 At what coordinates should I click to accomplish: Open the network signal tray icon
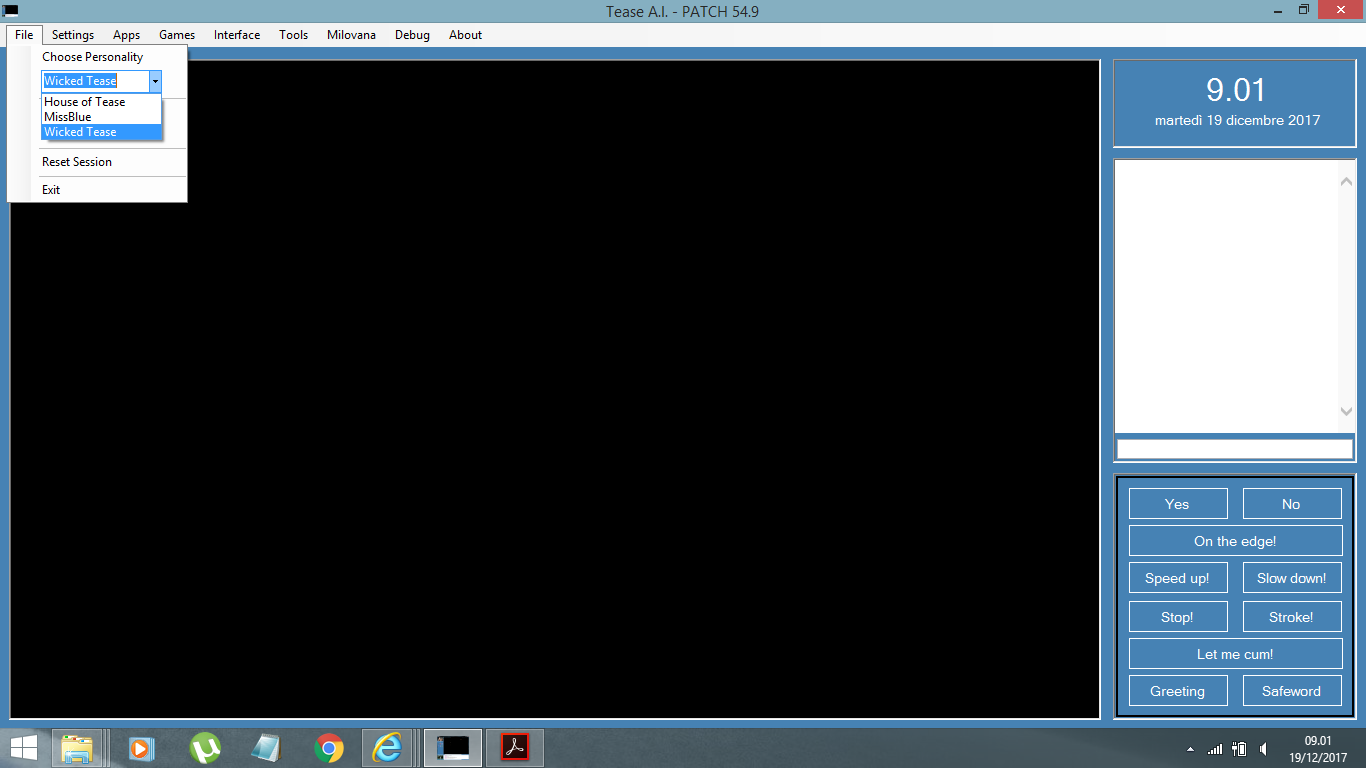point(1215,749)
